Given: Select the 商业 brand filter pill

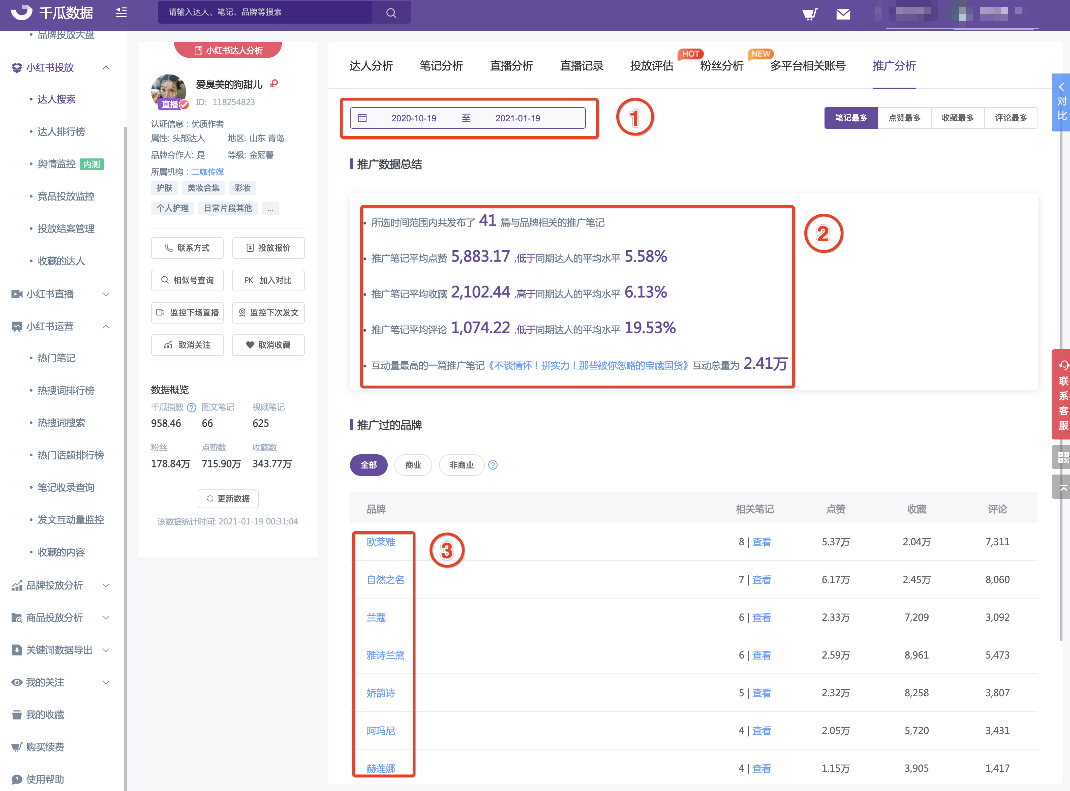Looking at the screenshot, I should [413, 465].
